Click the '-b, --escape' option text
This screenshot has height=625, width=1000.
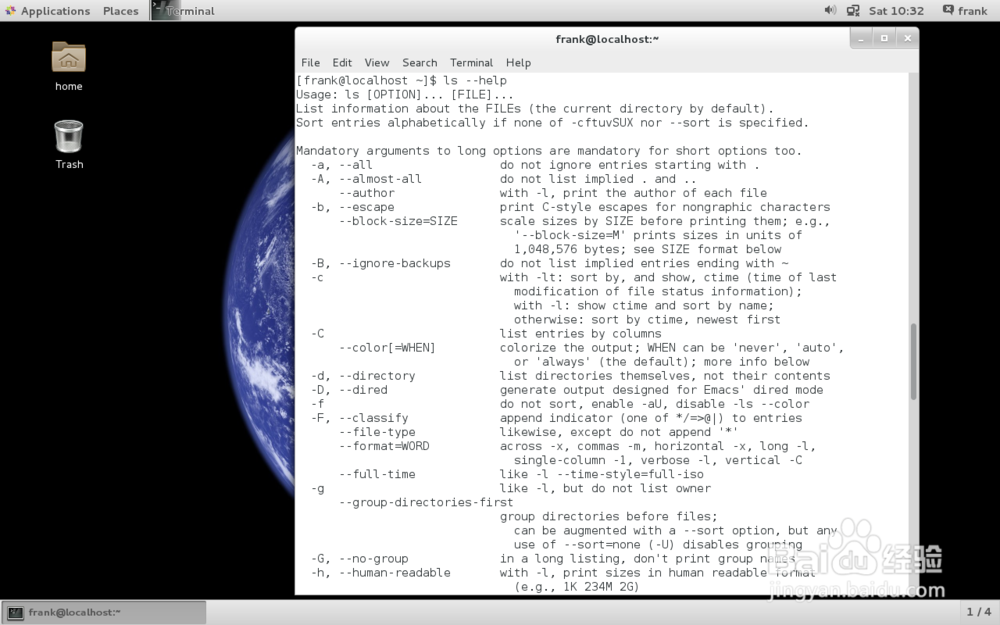(352, 207)
